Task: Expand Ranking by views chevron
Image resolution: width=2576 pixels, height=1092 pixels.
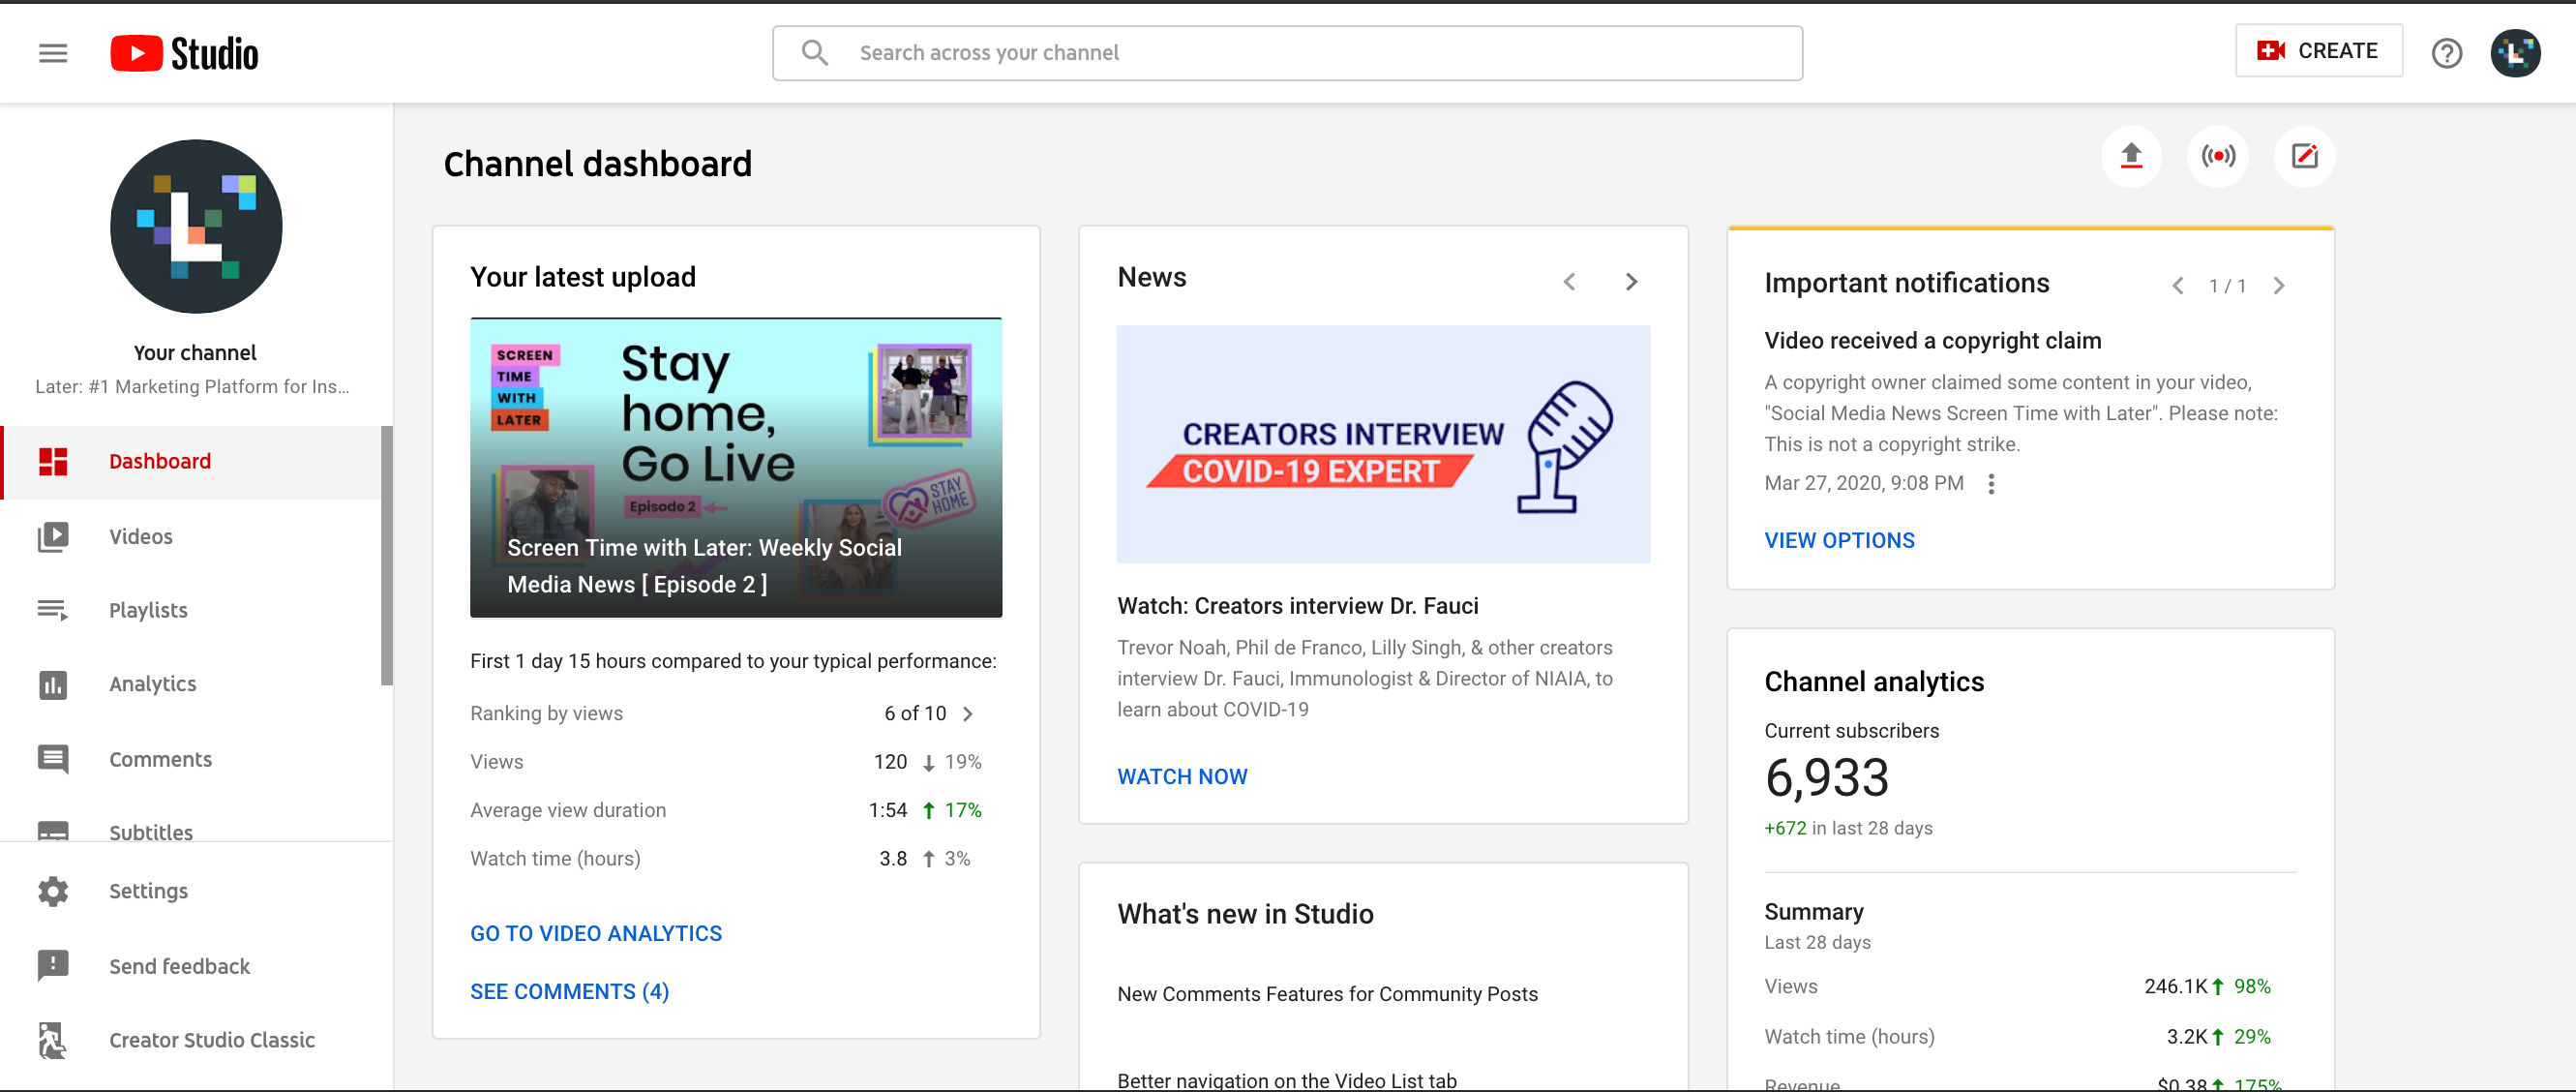Action: 967,714
